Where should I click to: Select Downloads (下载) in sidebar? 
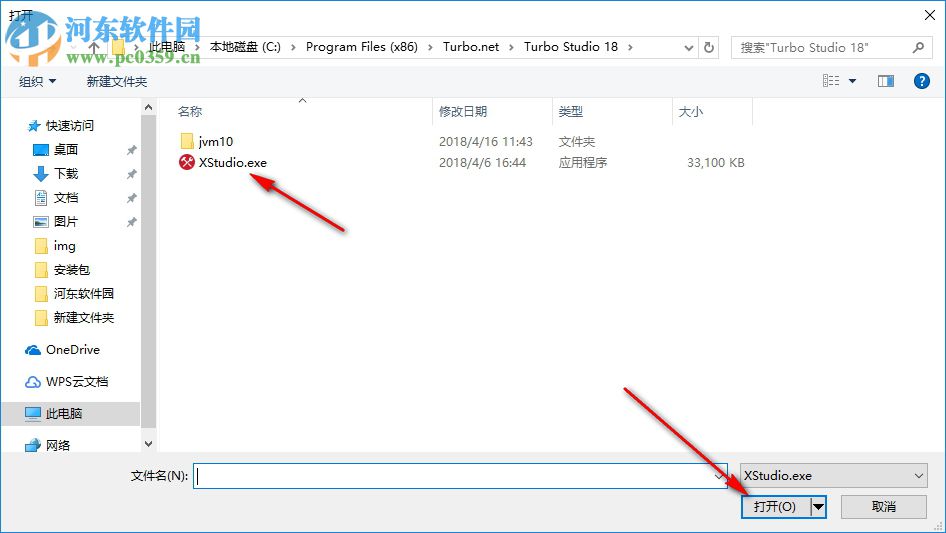[x=66, y=174]
